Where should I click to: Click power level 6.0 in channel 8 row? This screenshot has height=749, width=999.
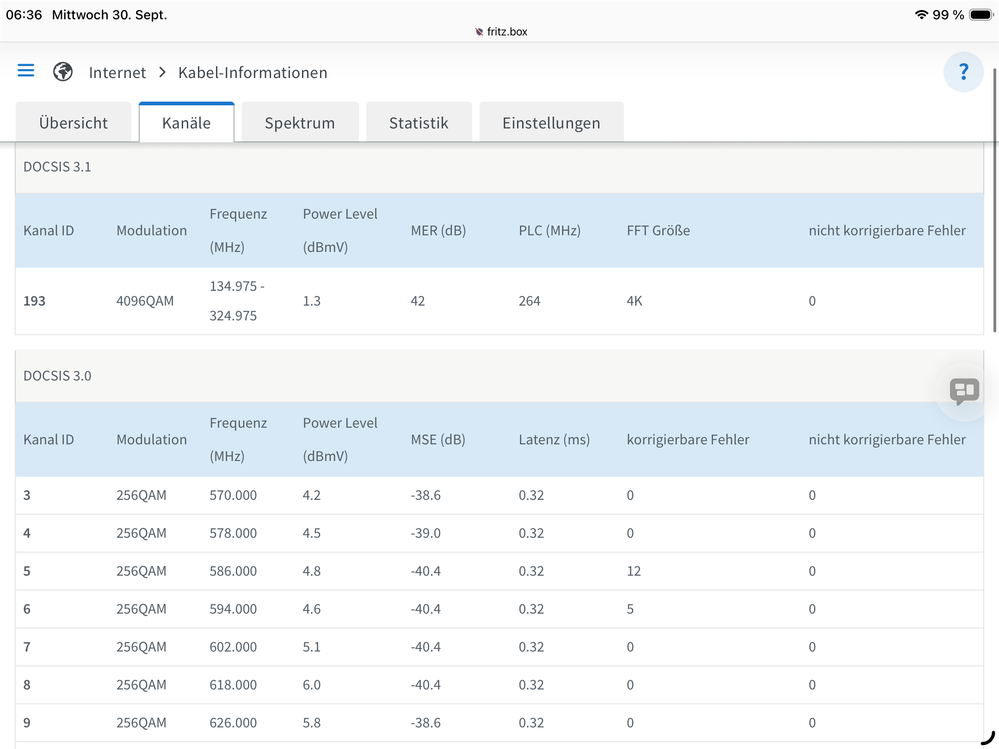click(312, 685)
